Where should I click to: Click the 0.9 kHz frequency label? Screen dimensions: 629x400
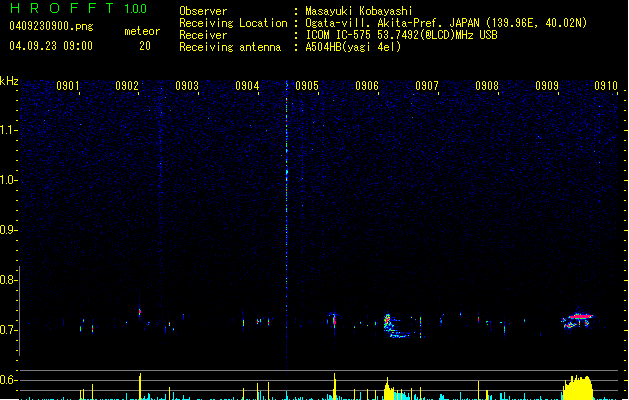pyautogui.click(x=9, y=230)
